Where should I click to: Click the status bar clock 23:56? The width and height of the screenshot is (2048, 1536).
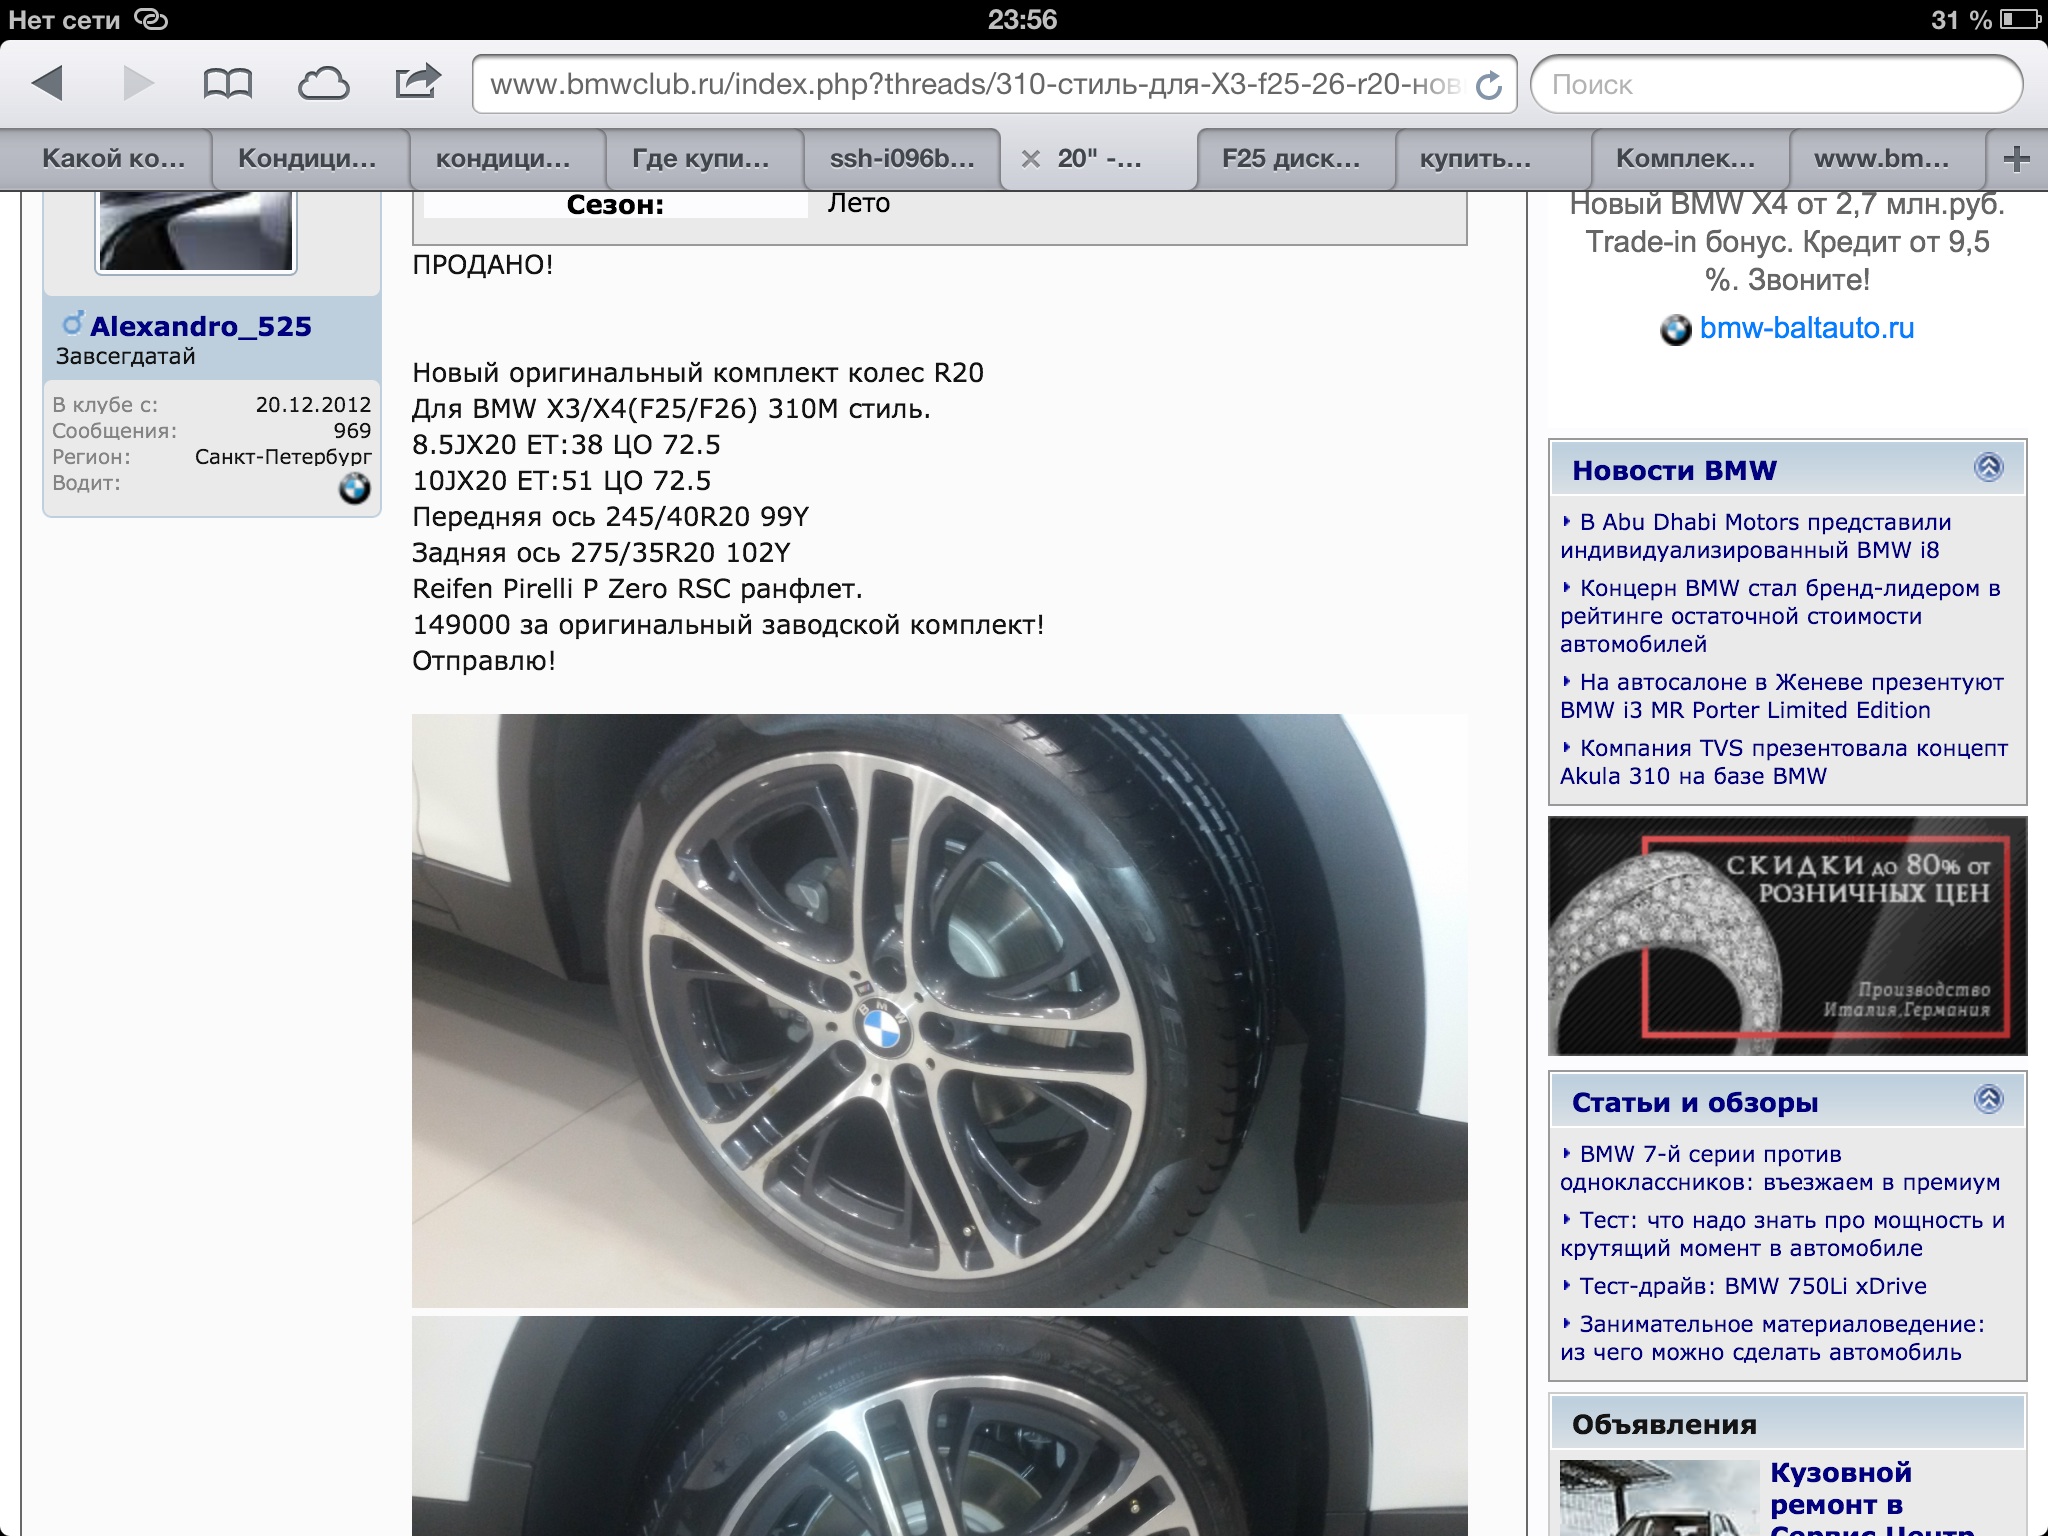(1022, 19)
